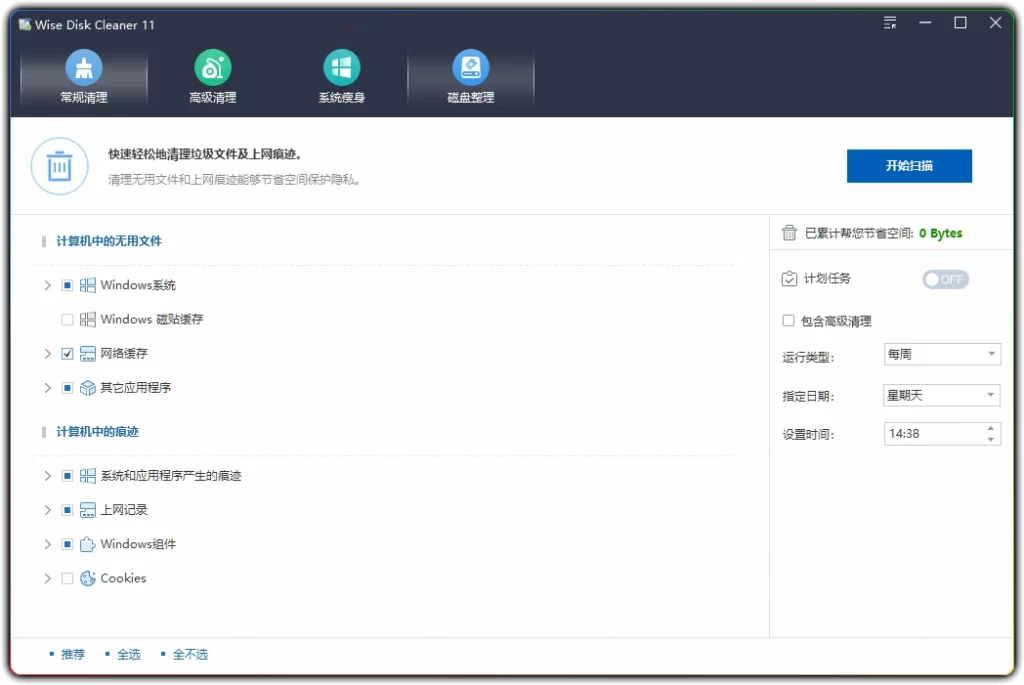
Task: Click the trash can icon in the banner
Action: click(59, 166)
